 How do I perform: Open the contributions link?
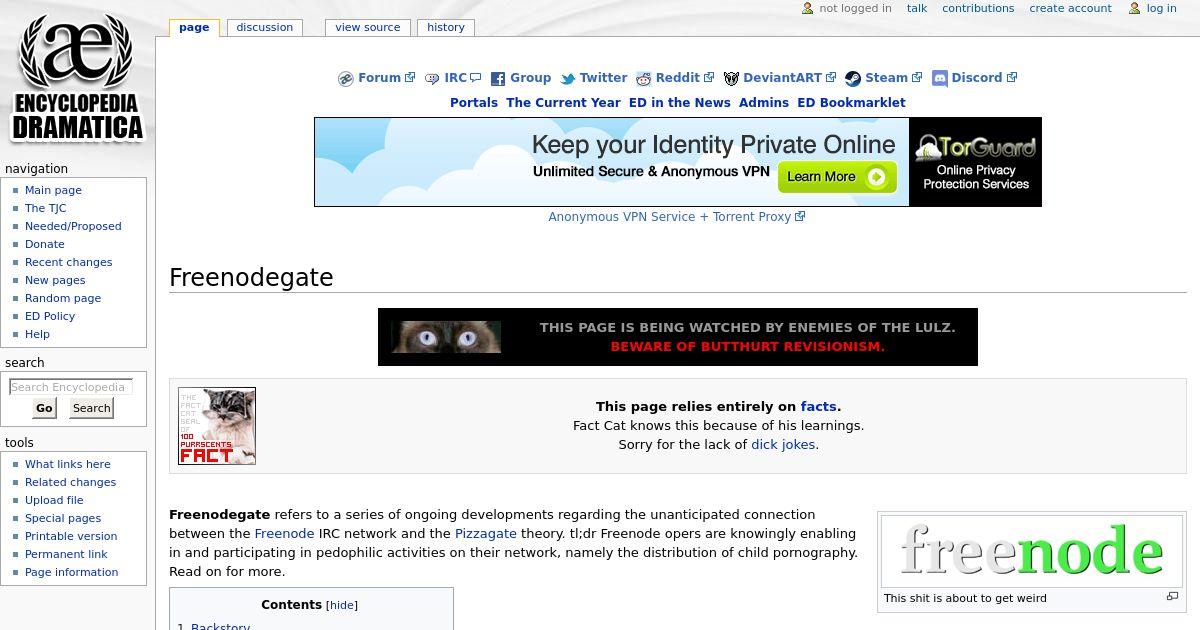pyautogui.click(x=978, y=8)
